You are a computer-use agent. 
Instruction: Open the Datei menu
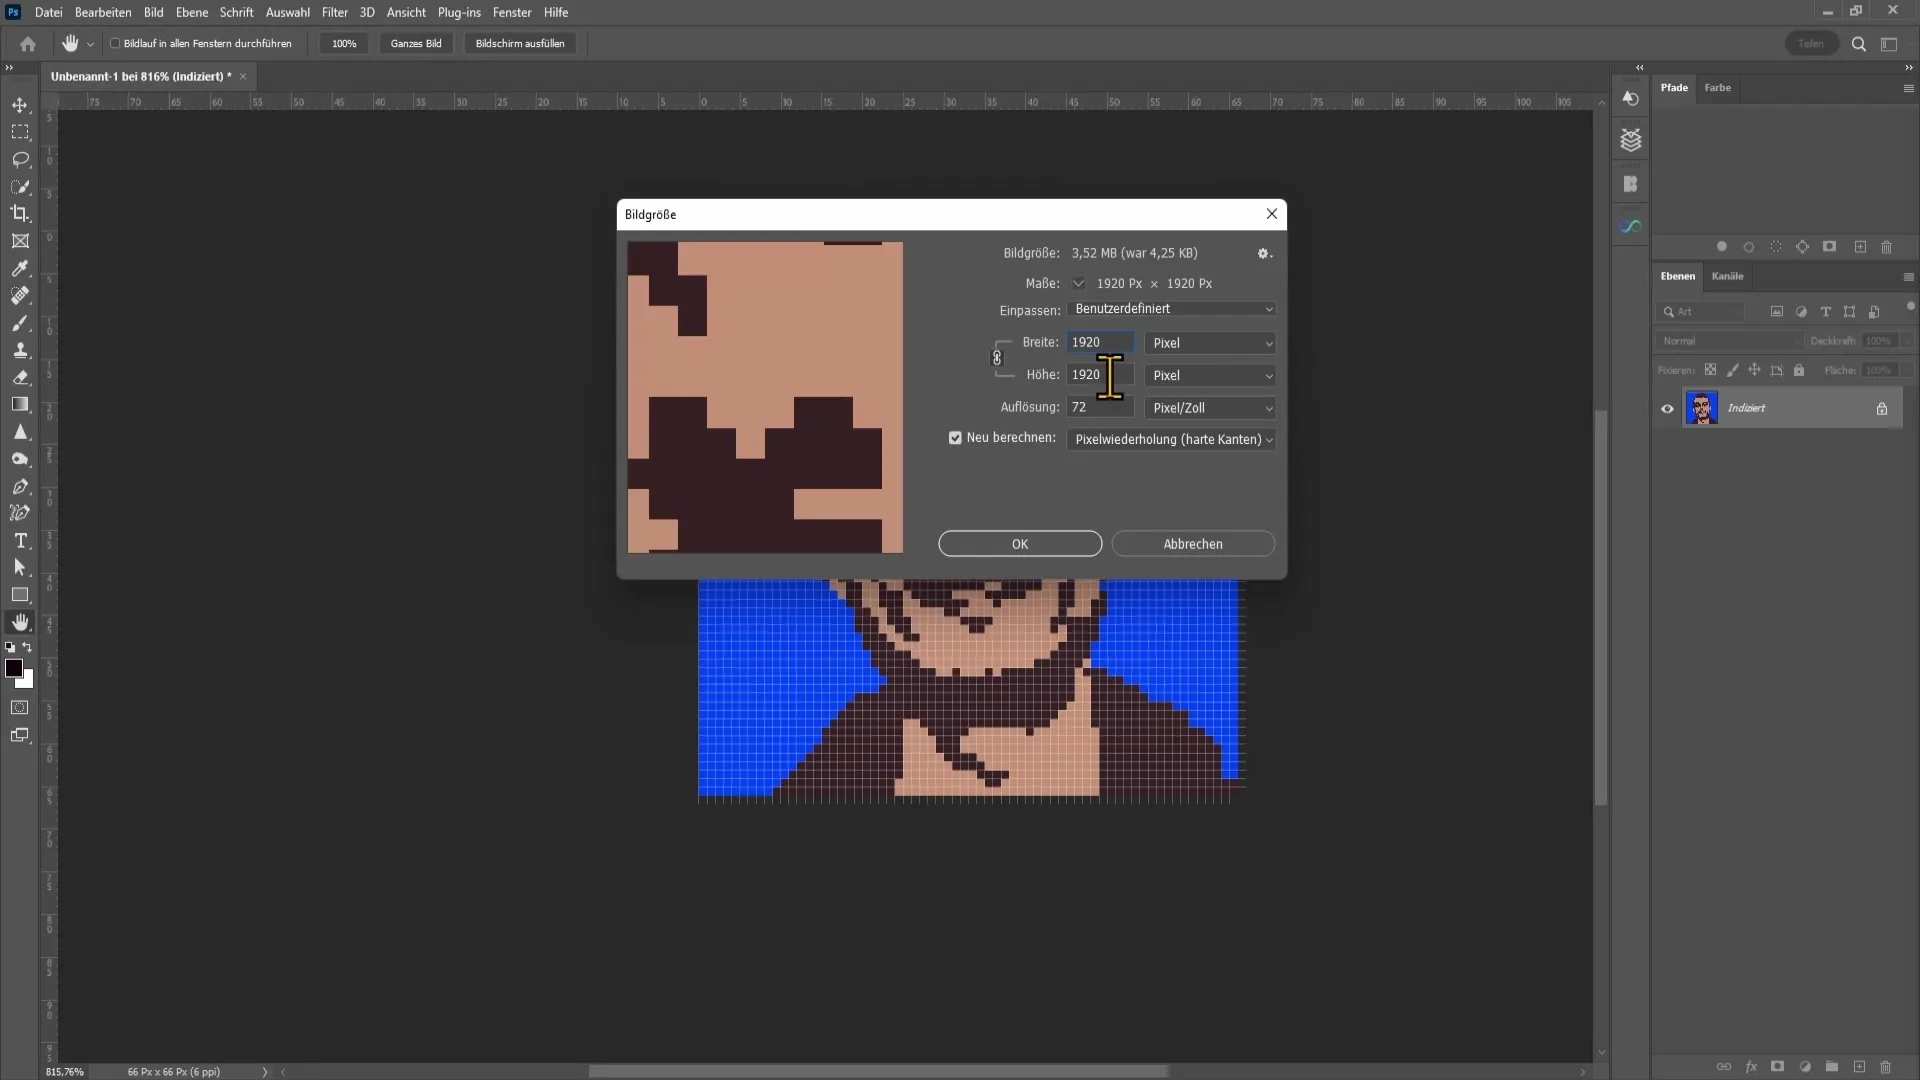pos(48,12)
